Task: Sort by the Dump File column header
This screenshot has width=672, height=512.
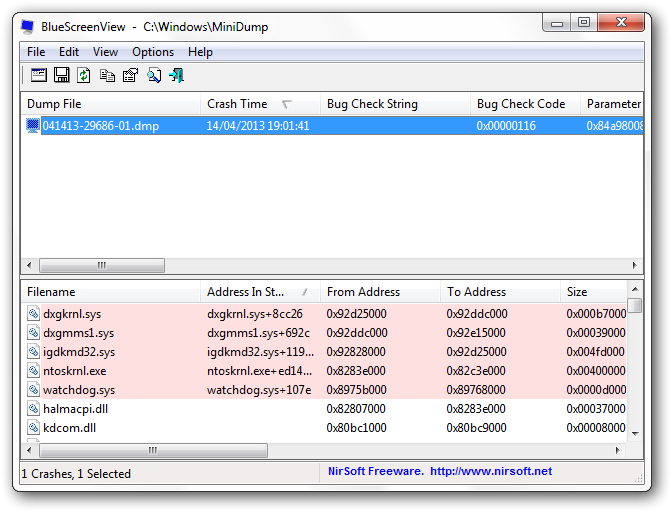Action: 111,104
